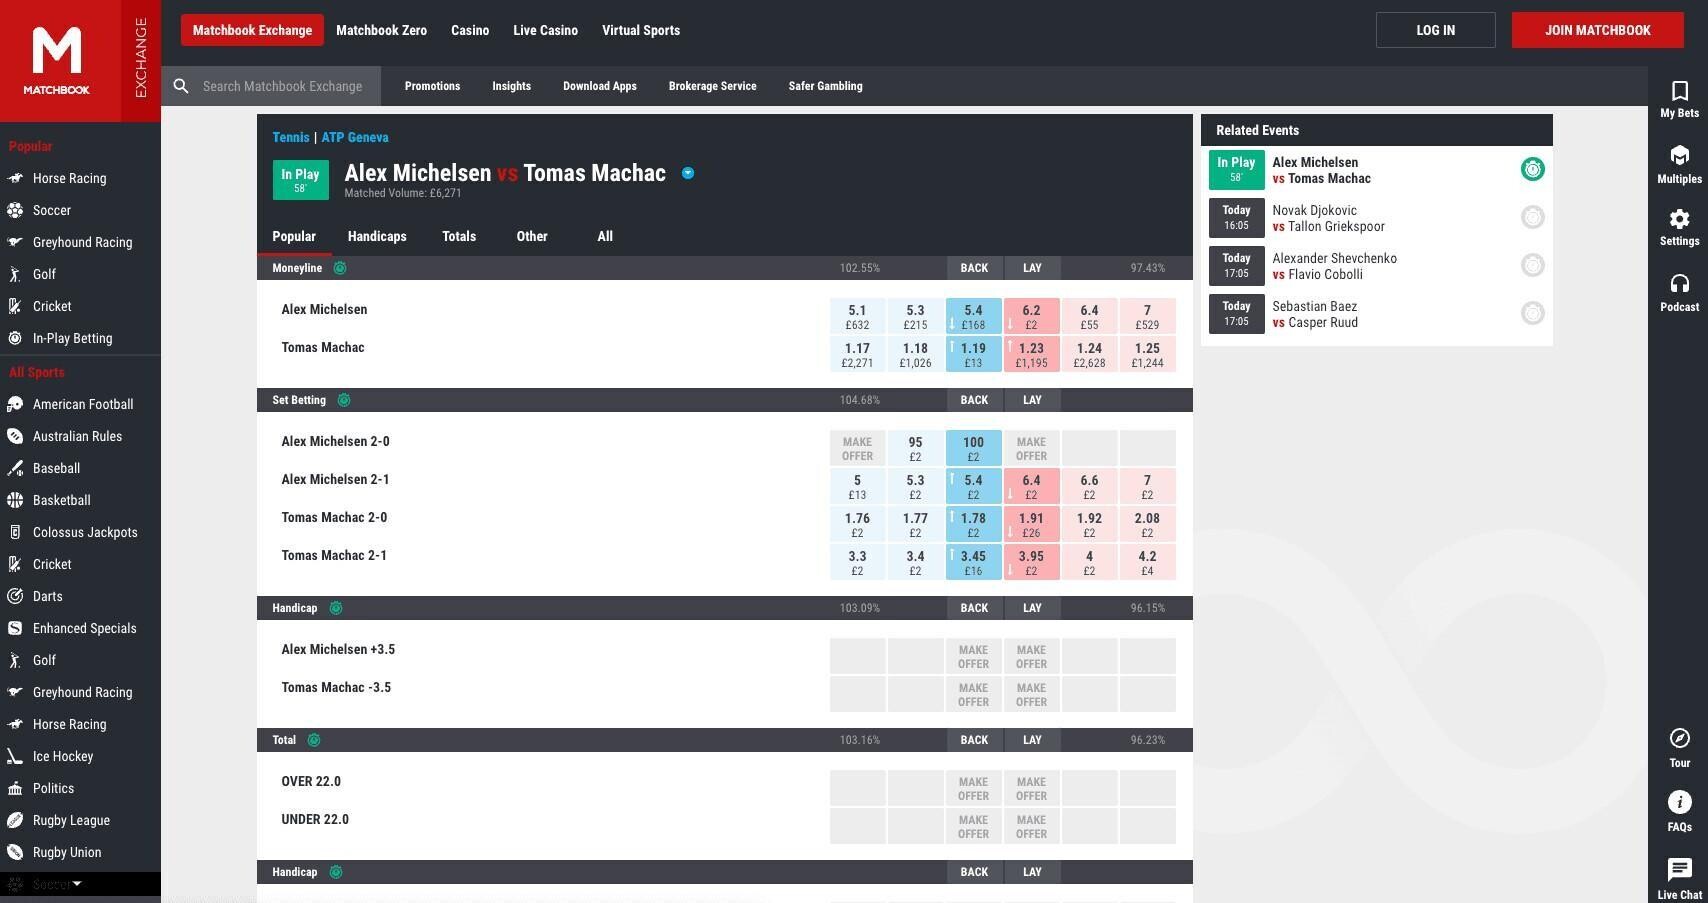The image size is (1708, 903).
Task: Select Enhanced Specials in sidebar
Action: click(x=84, y=628)
